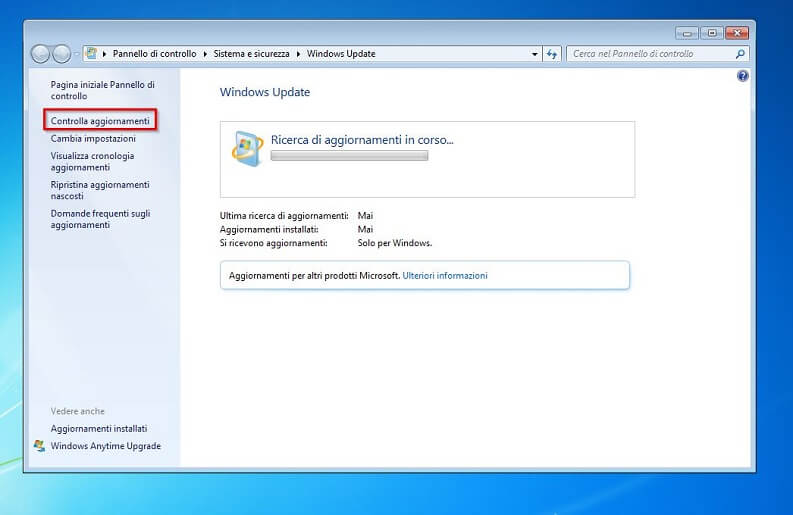Open Aggiornamenti installati link
Viewport: 793px width, 515px height.
(x=99, y=428)
